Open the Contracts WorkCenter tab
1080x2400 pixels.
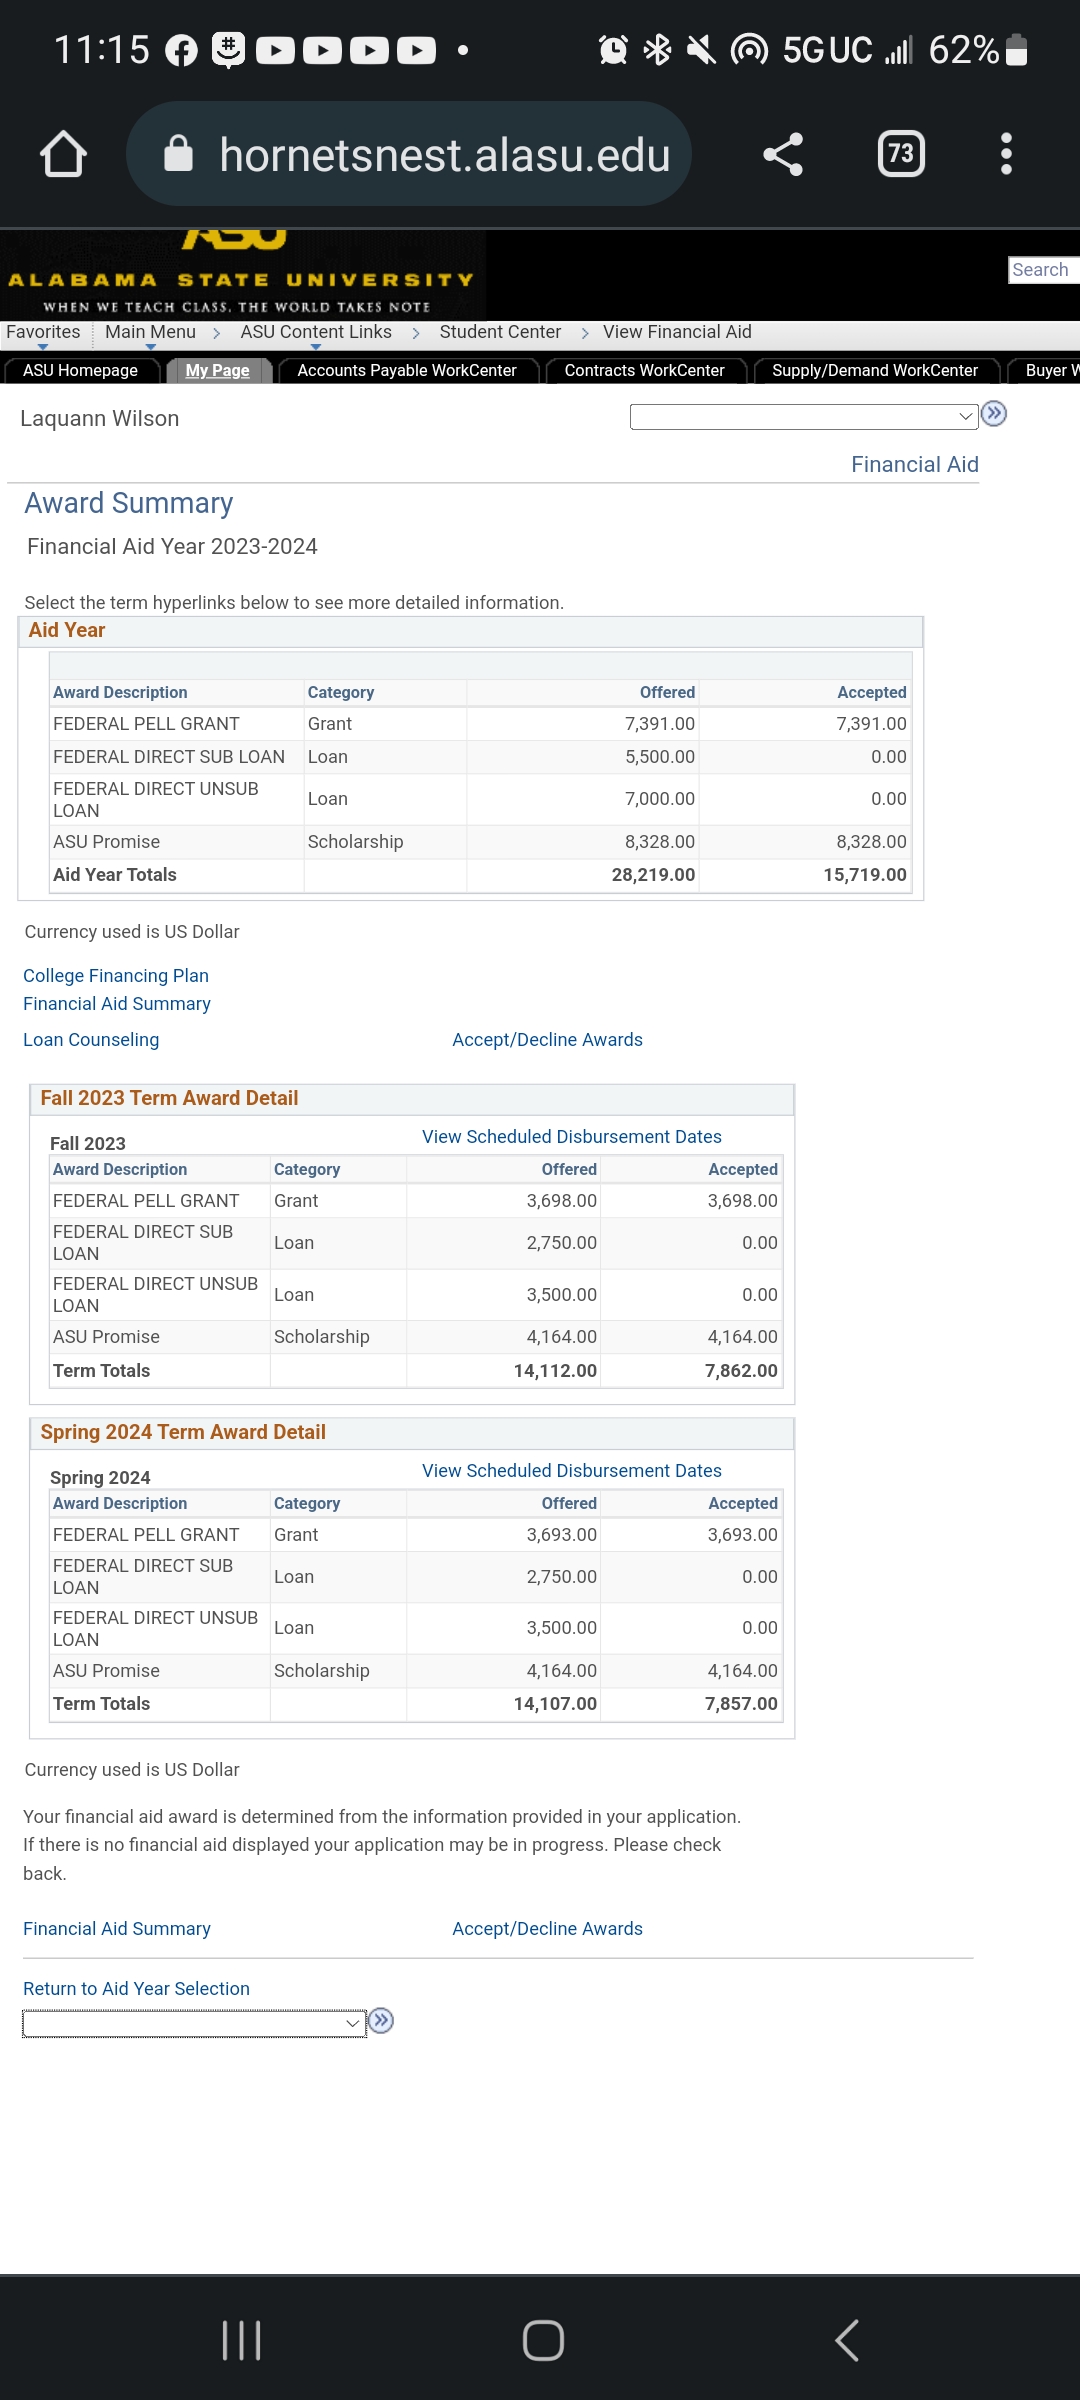644,371
